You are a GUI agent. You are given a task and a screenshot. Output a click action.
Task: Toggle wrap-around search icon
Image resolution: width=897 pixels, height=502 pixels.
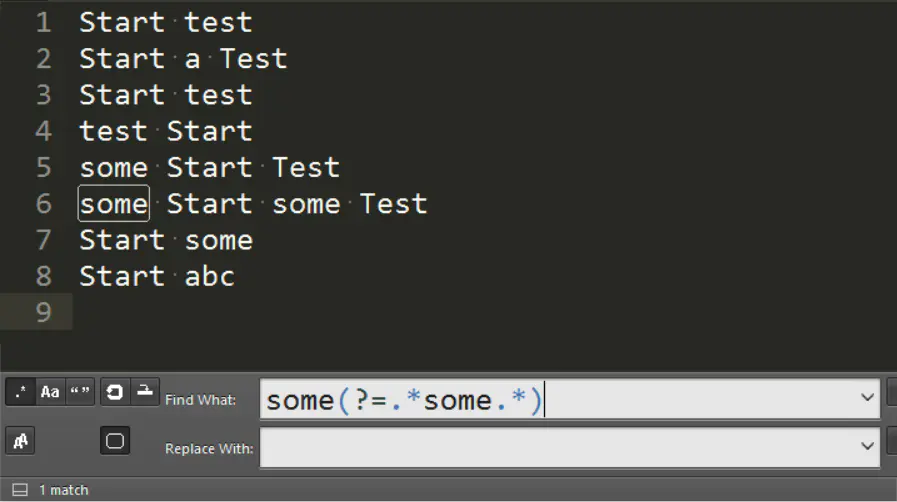pyautogui.click(x=114, y=392)
